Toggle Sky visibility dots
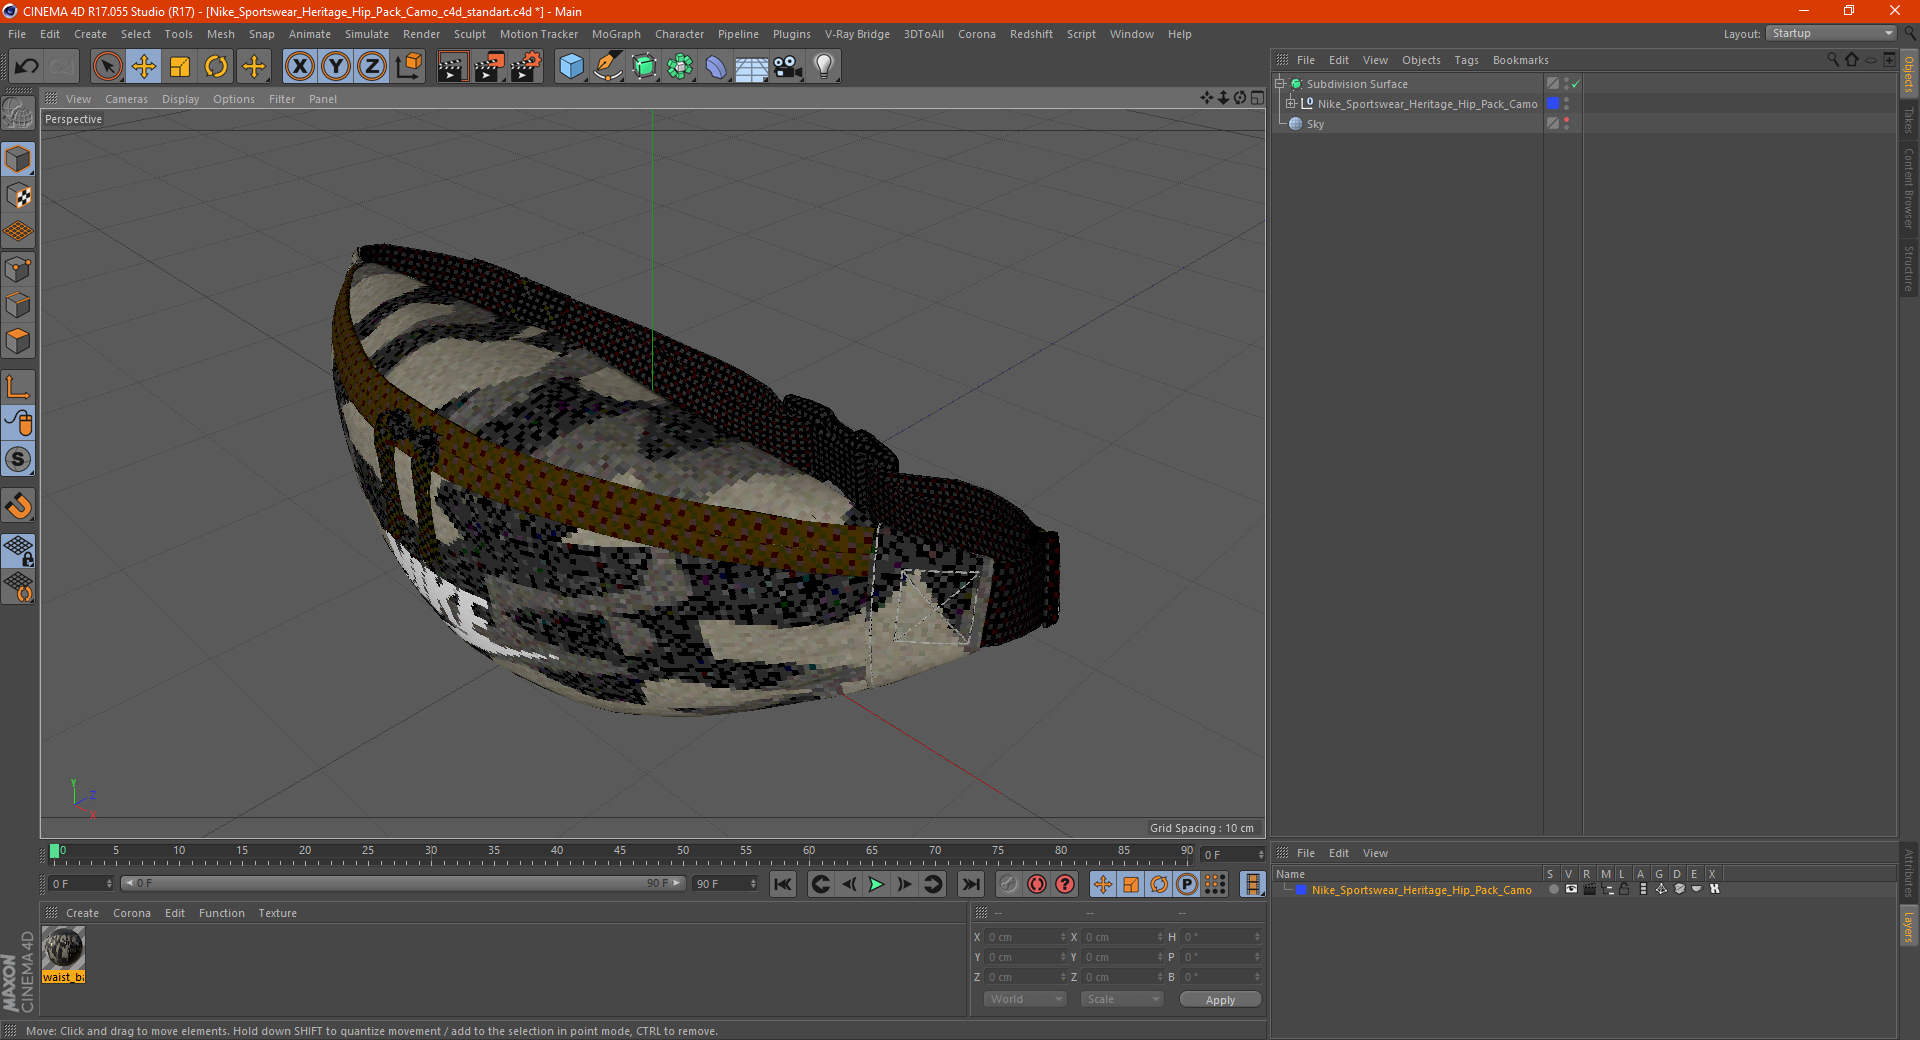1920x1040 pixels. pyautogui.click(x=1566, y=124)
